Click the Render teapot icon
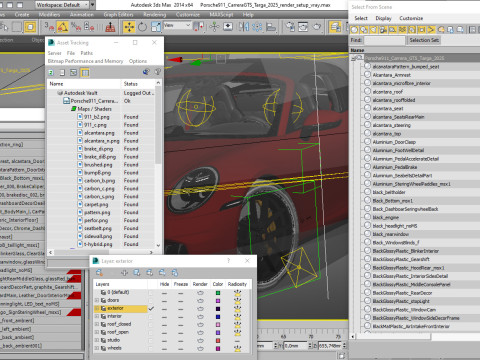Image resolution: width=480 pixels, height=360 pixels. tap(317, 27)
